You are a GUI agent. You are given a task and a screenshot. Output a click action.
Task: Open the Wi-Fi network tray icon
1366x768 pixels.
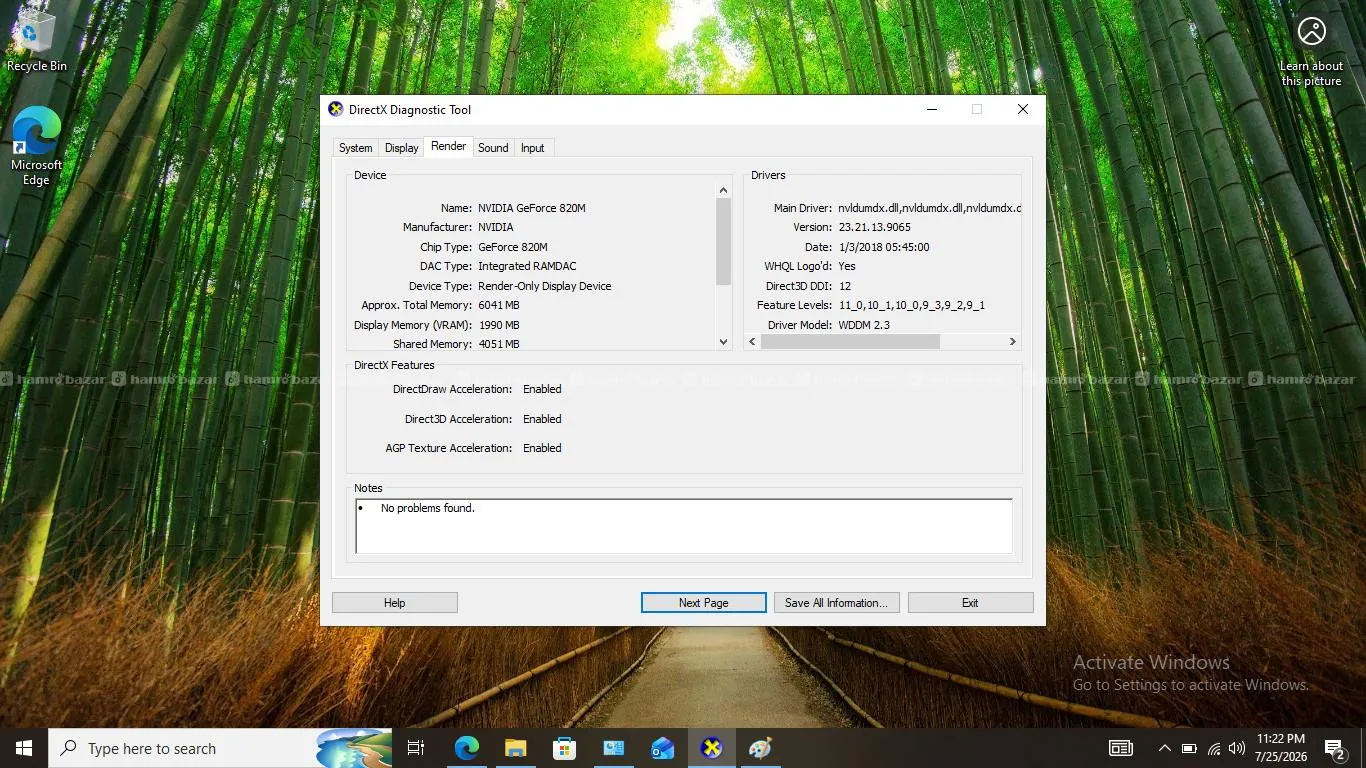tap(1214, 748)
